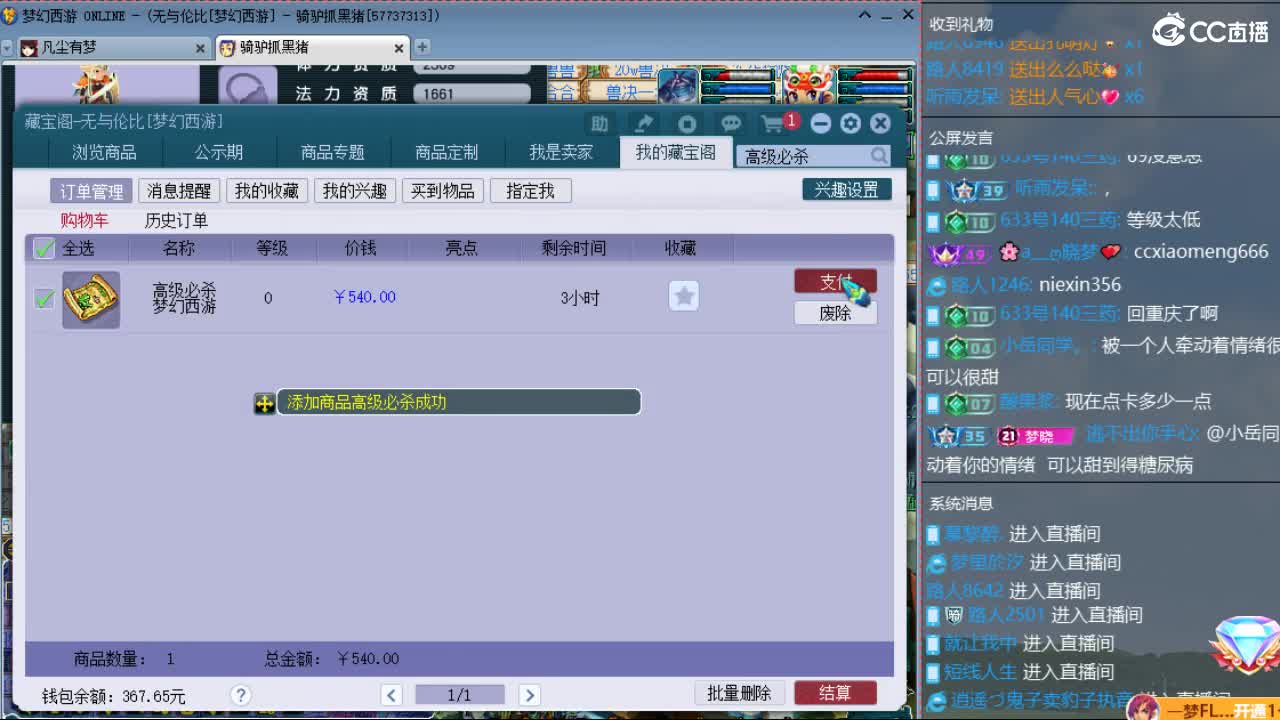Image resolution: width=1280 pixels, height=720 pixels.
Task: Click the chat bubble icon on Cangbaoge toolbar
Action: (731, 123)
